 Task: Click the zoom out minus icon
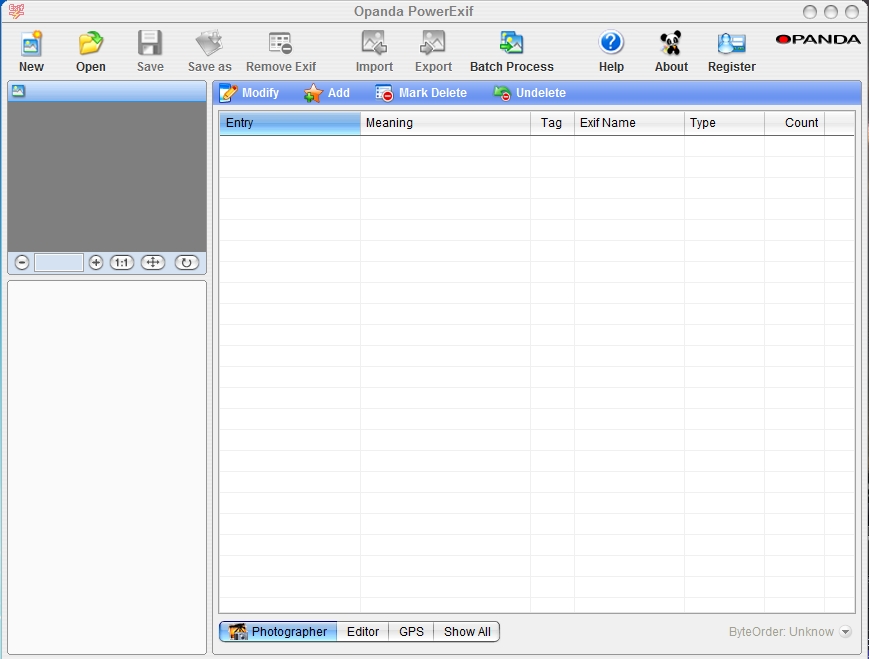22,263
